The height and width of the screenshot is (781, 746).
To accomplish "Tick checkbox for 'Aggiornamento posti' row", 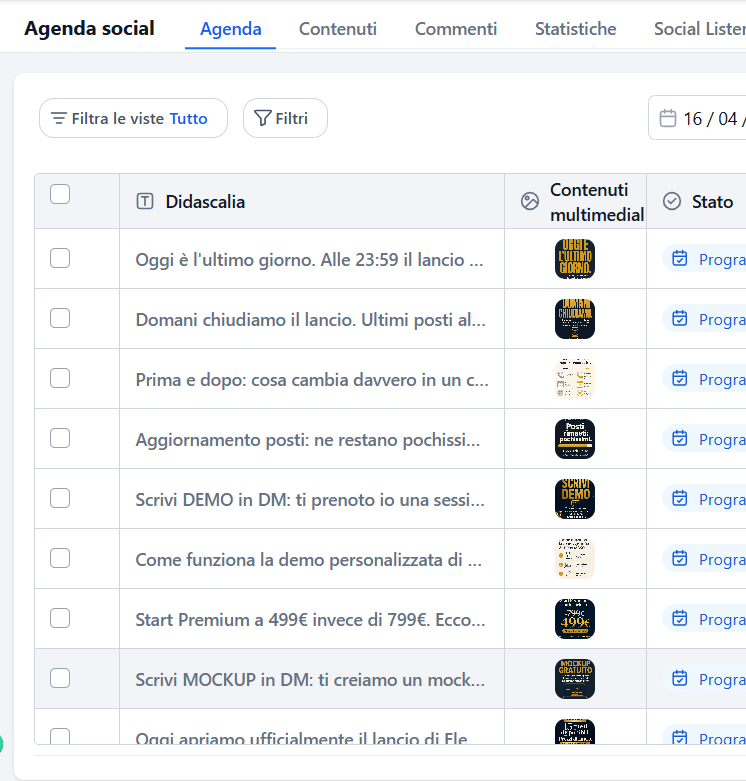I will [x=60, y=438].
